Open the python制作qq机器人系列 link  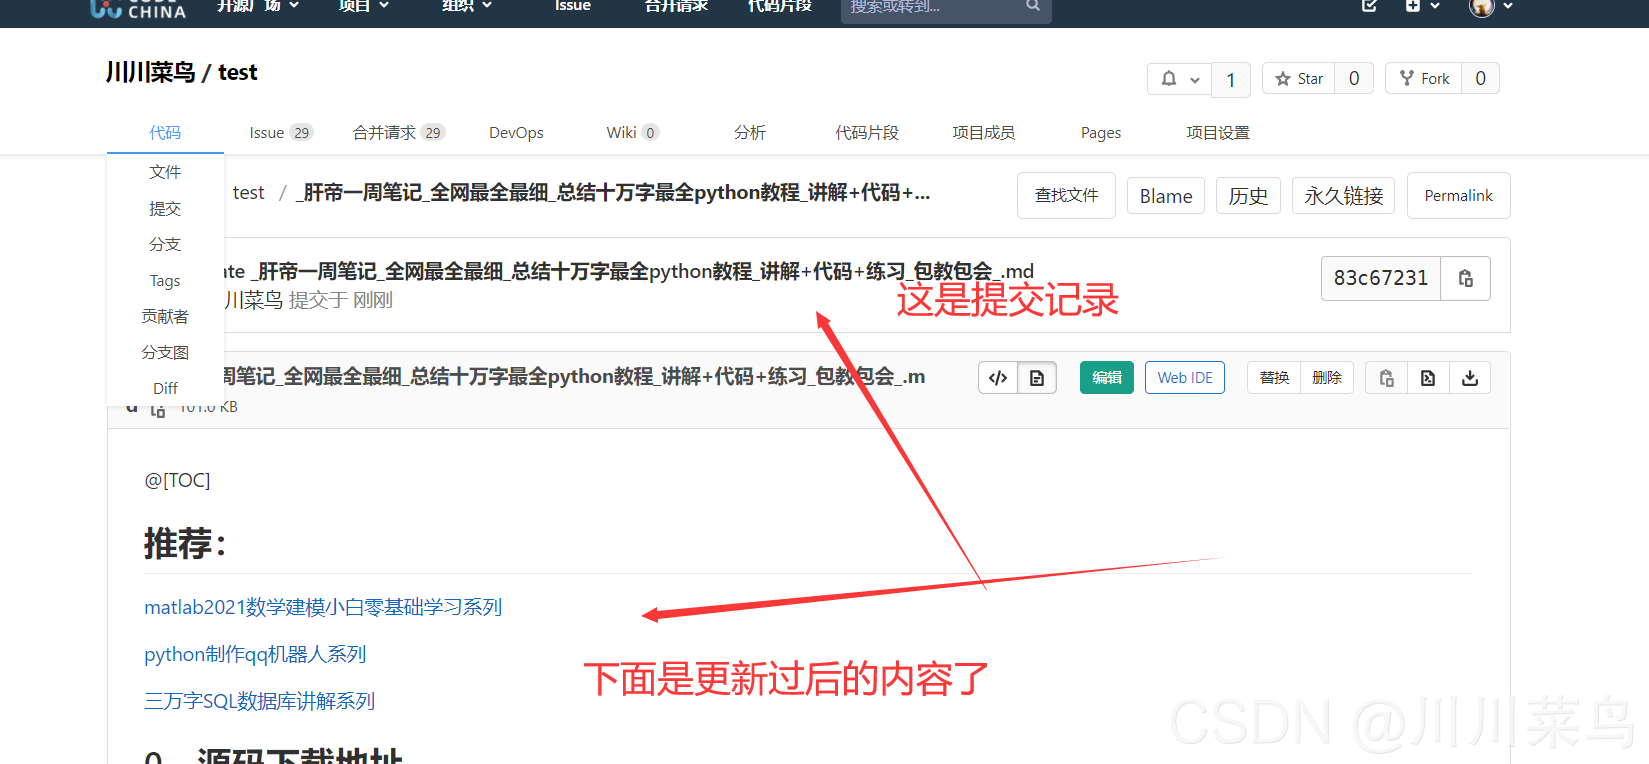255,654
